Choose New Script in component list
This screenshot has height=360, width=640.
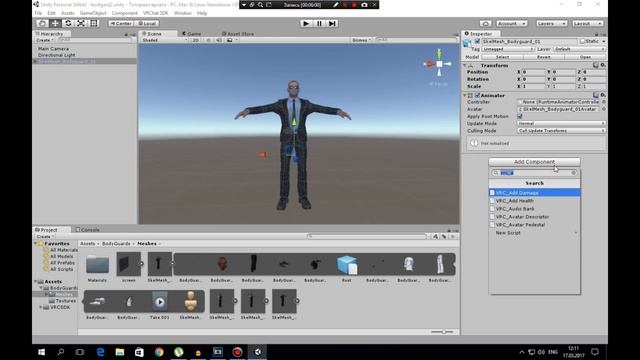[534, 233]
